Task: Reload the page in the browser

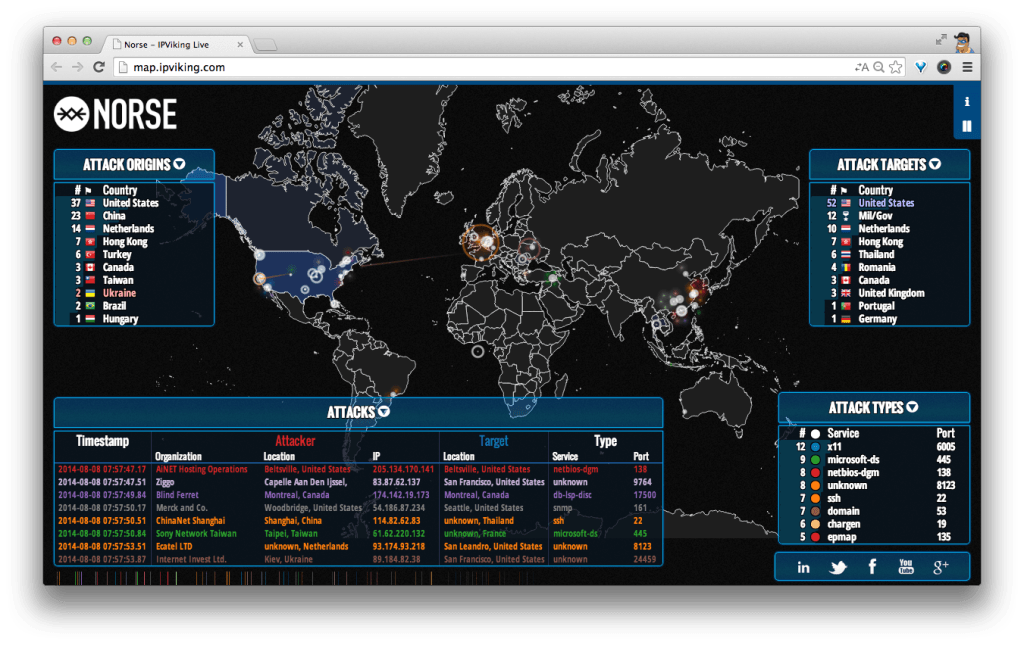Action: tap(99, 67)
